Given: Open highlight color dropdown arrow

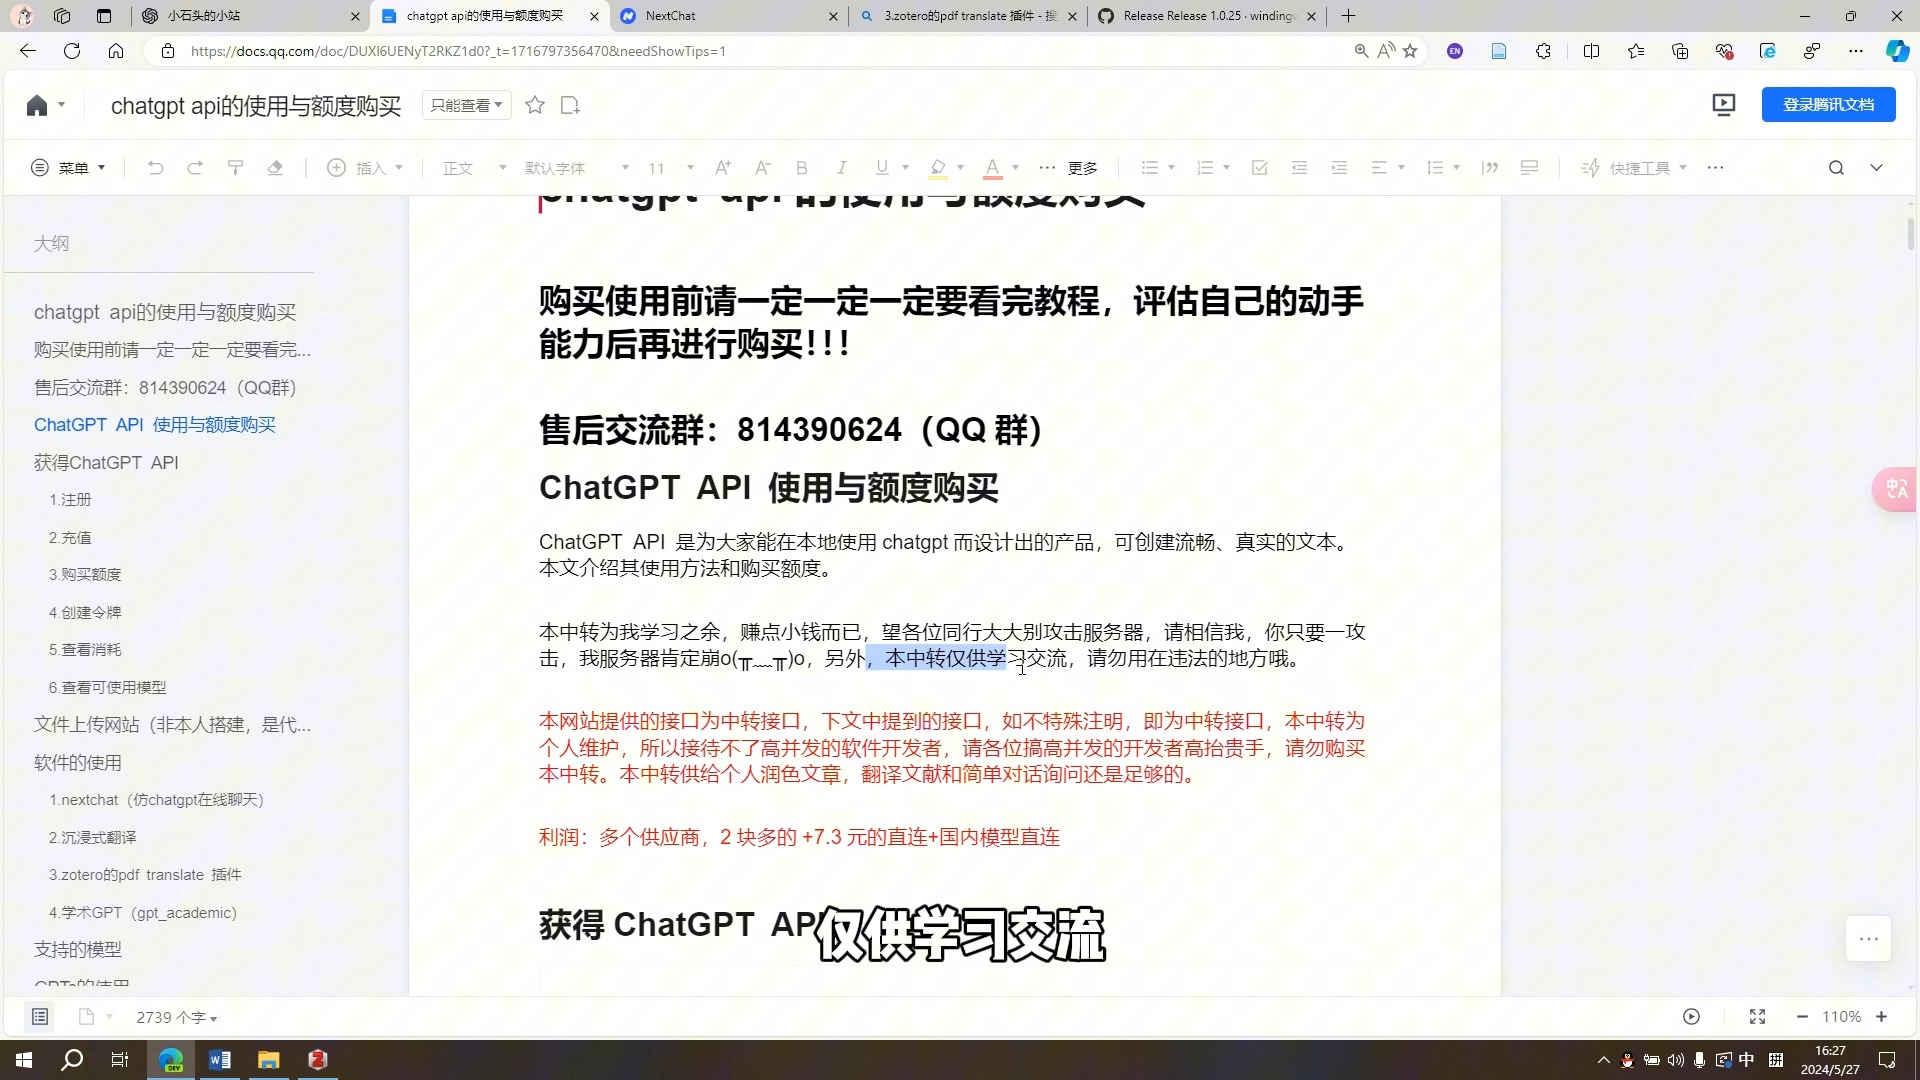Looking at the screenshot, I should click(960, 168).
